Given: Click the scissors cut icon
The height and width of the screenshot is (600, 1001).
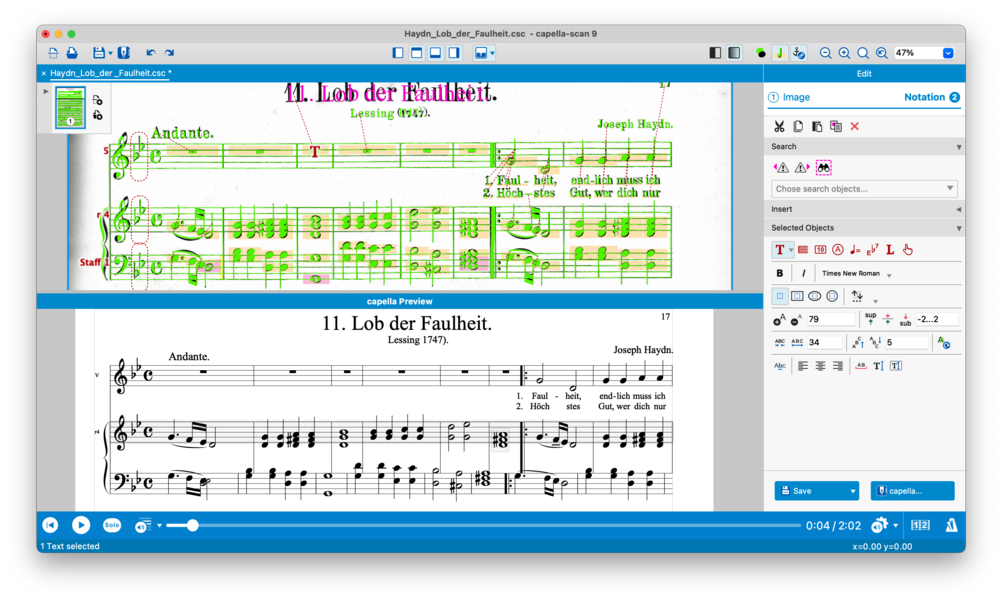Looking at the screenshot, I should 779,126.
